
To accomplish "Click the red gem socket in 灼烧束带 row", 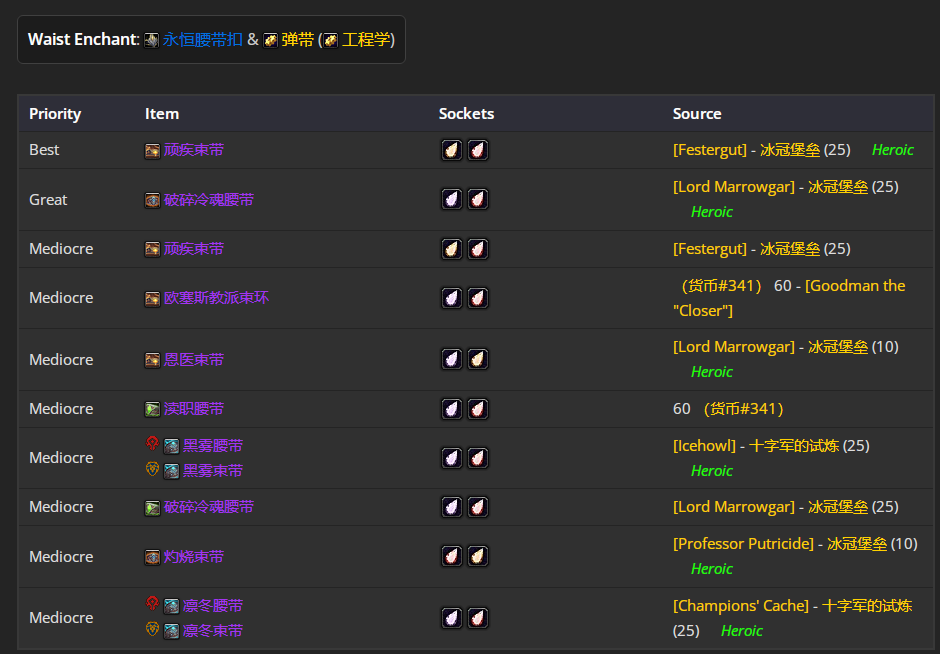I will pyautogui.click(x=452, y=556).
